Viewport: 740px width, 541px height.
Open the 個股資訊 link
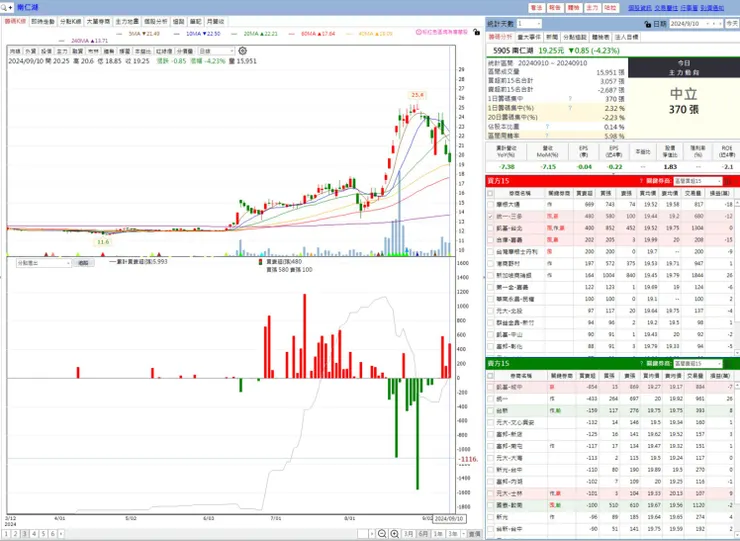pyautogui.click(x=639, y=8)
